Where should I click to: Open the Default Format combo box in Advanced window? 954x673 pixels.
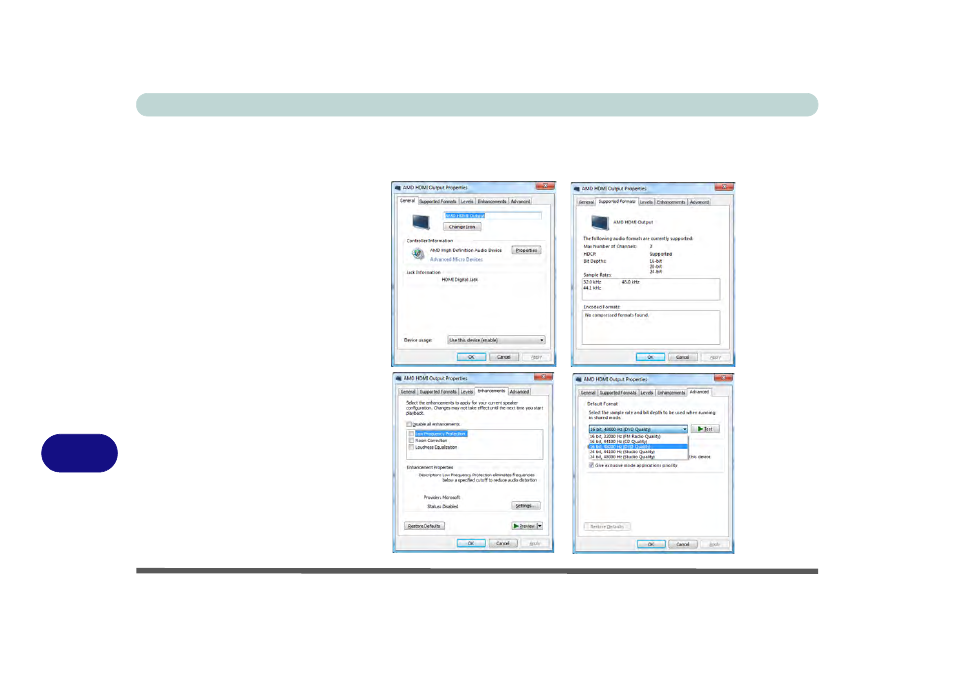click(638, 429)
